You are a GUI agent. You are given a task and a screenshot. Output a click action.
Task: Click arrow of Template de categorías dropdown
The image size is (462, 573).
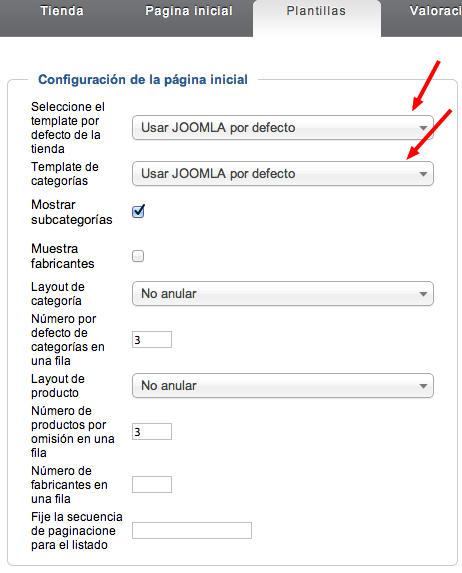click(x=423, y=174)
